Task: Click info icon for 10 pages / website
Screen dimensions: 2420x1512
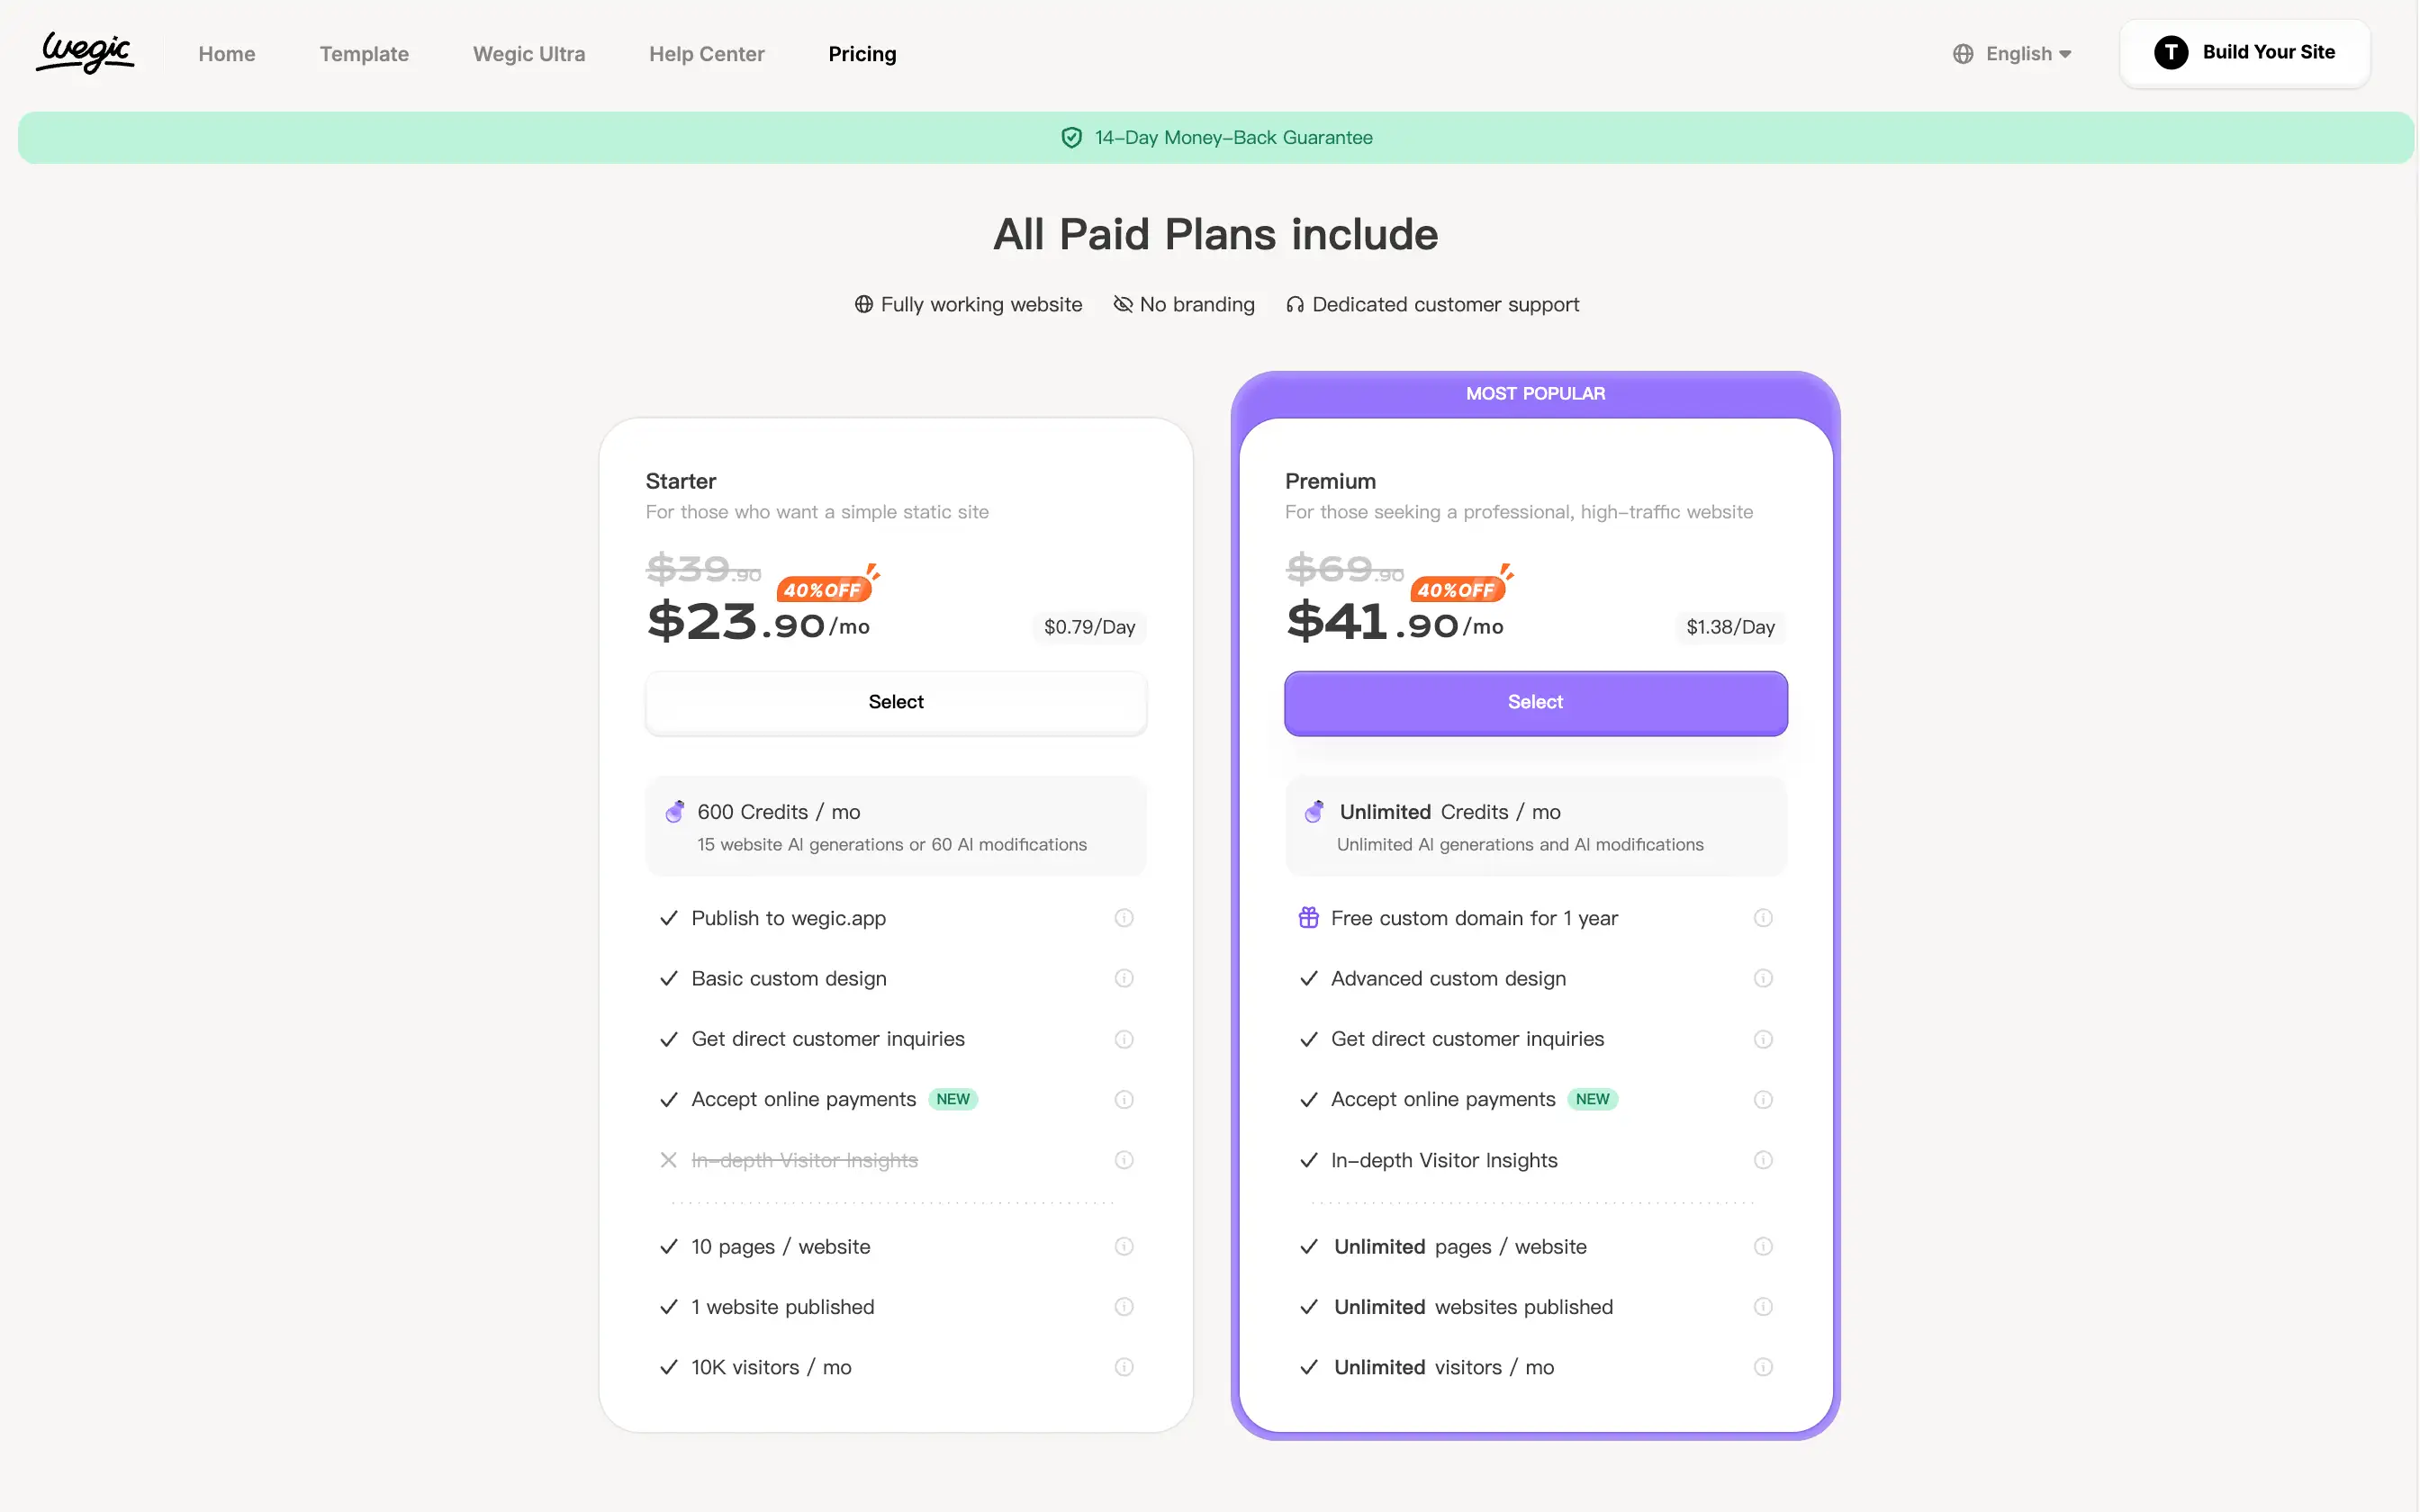Action: tap(1124, 1246)
